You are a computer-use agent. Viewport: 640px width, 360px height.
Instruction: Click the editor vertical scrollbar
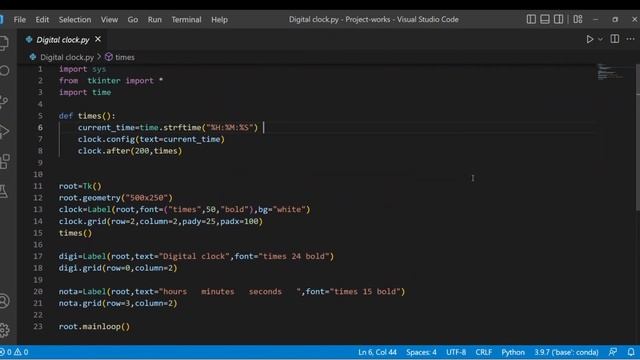638,137
